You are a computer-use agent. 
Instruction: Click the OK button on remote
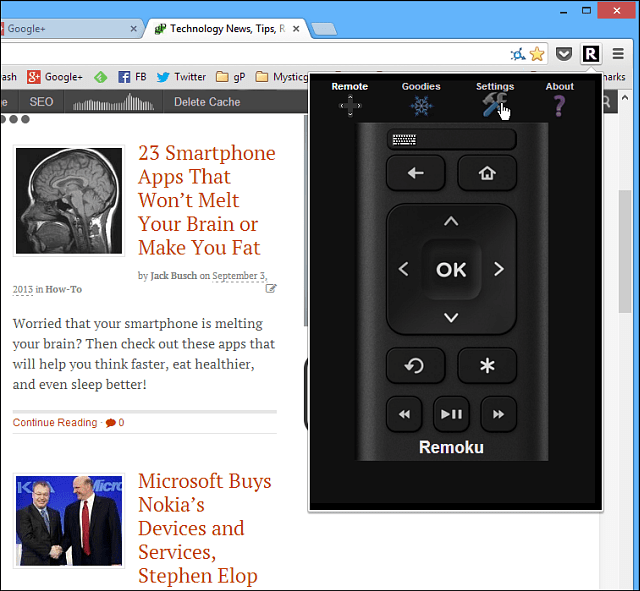click(451, 269)
